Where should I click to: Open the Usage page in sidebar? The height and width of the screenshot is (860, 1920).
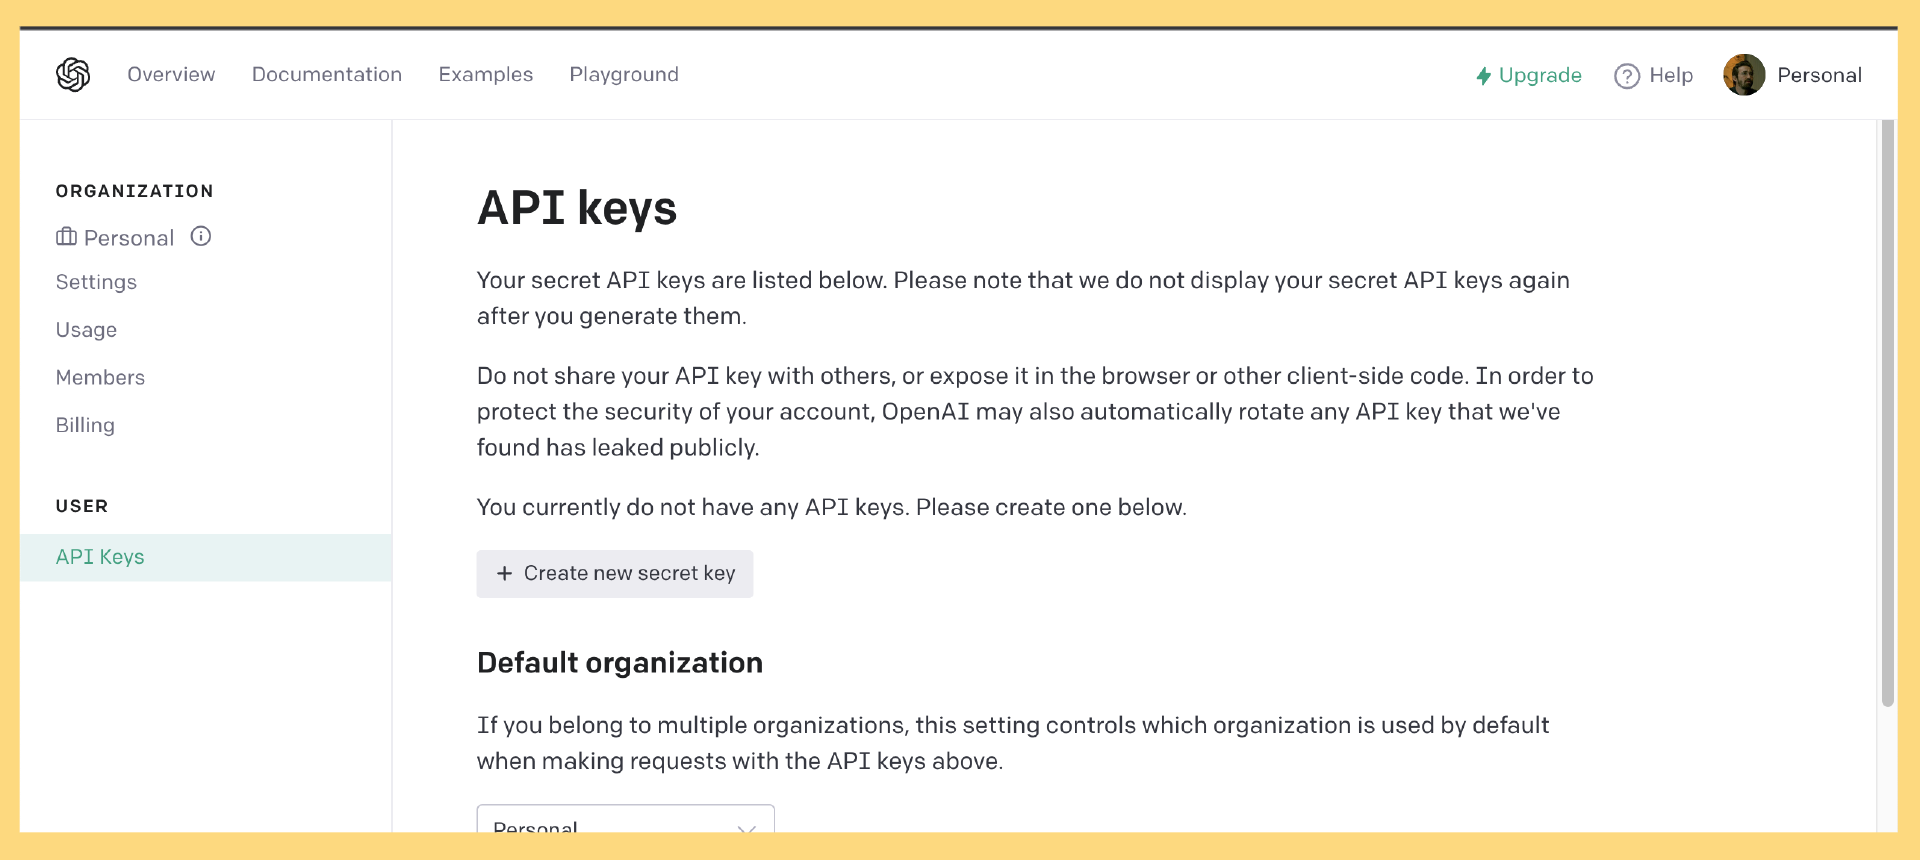pyautogui.click(x=86, y=330)
